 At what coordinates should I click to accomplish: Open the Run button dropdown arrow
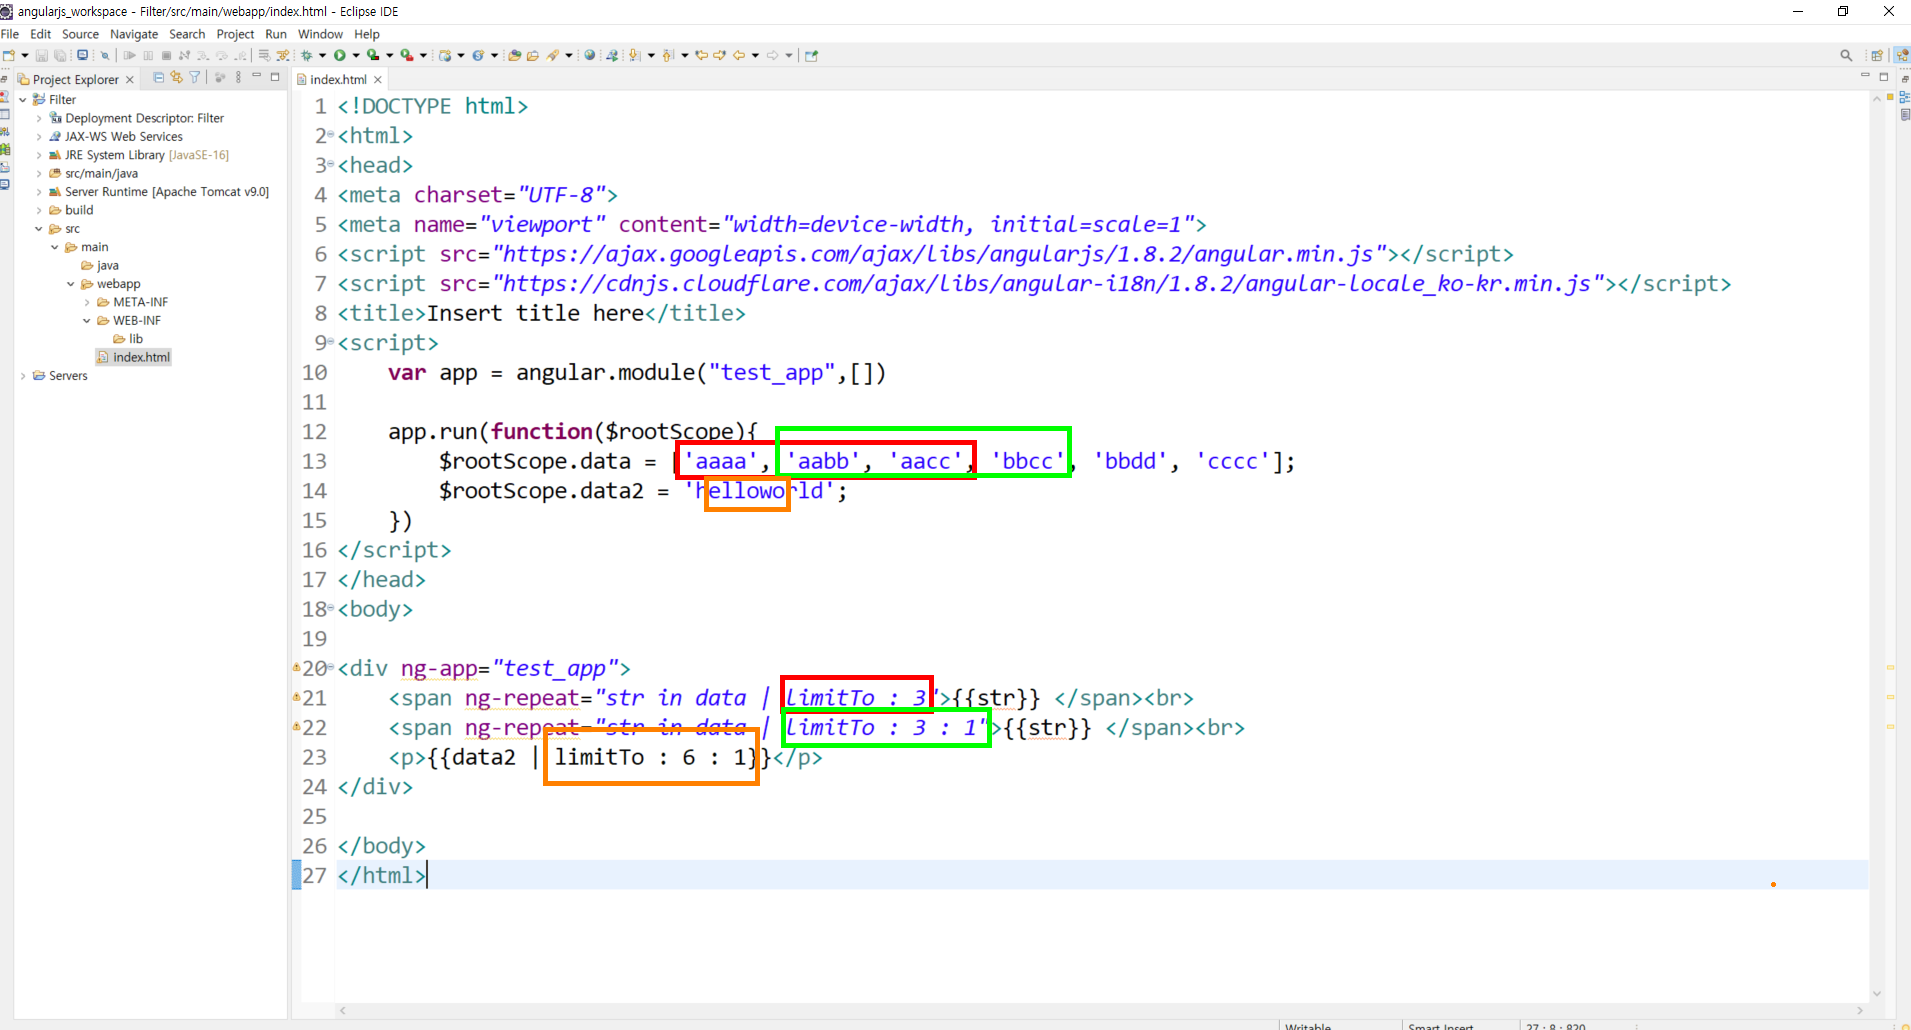pyautogui.click(x=356, y=56)
